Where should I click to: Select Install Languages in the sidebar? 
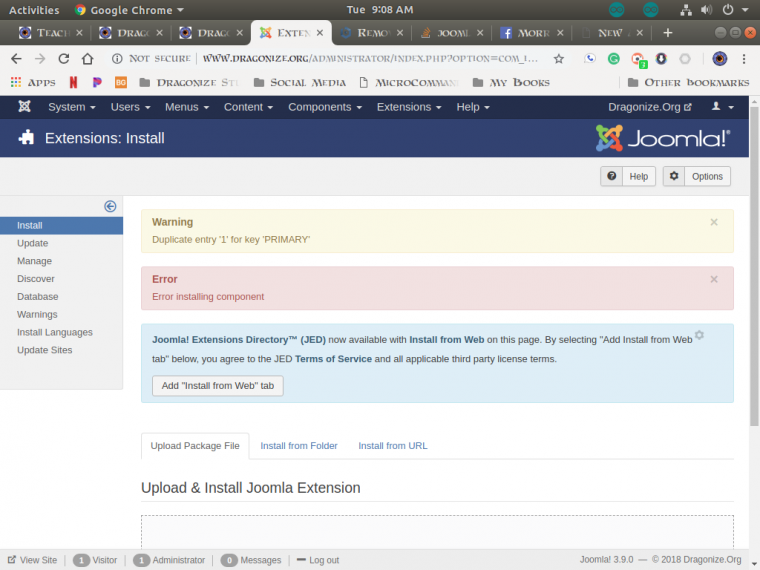click(55, 332)
